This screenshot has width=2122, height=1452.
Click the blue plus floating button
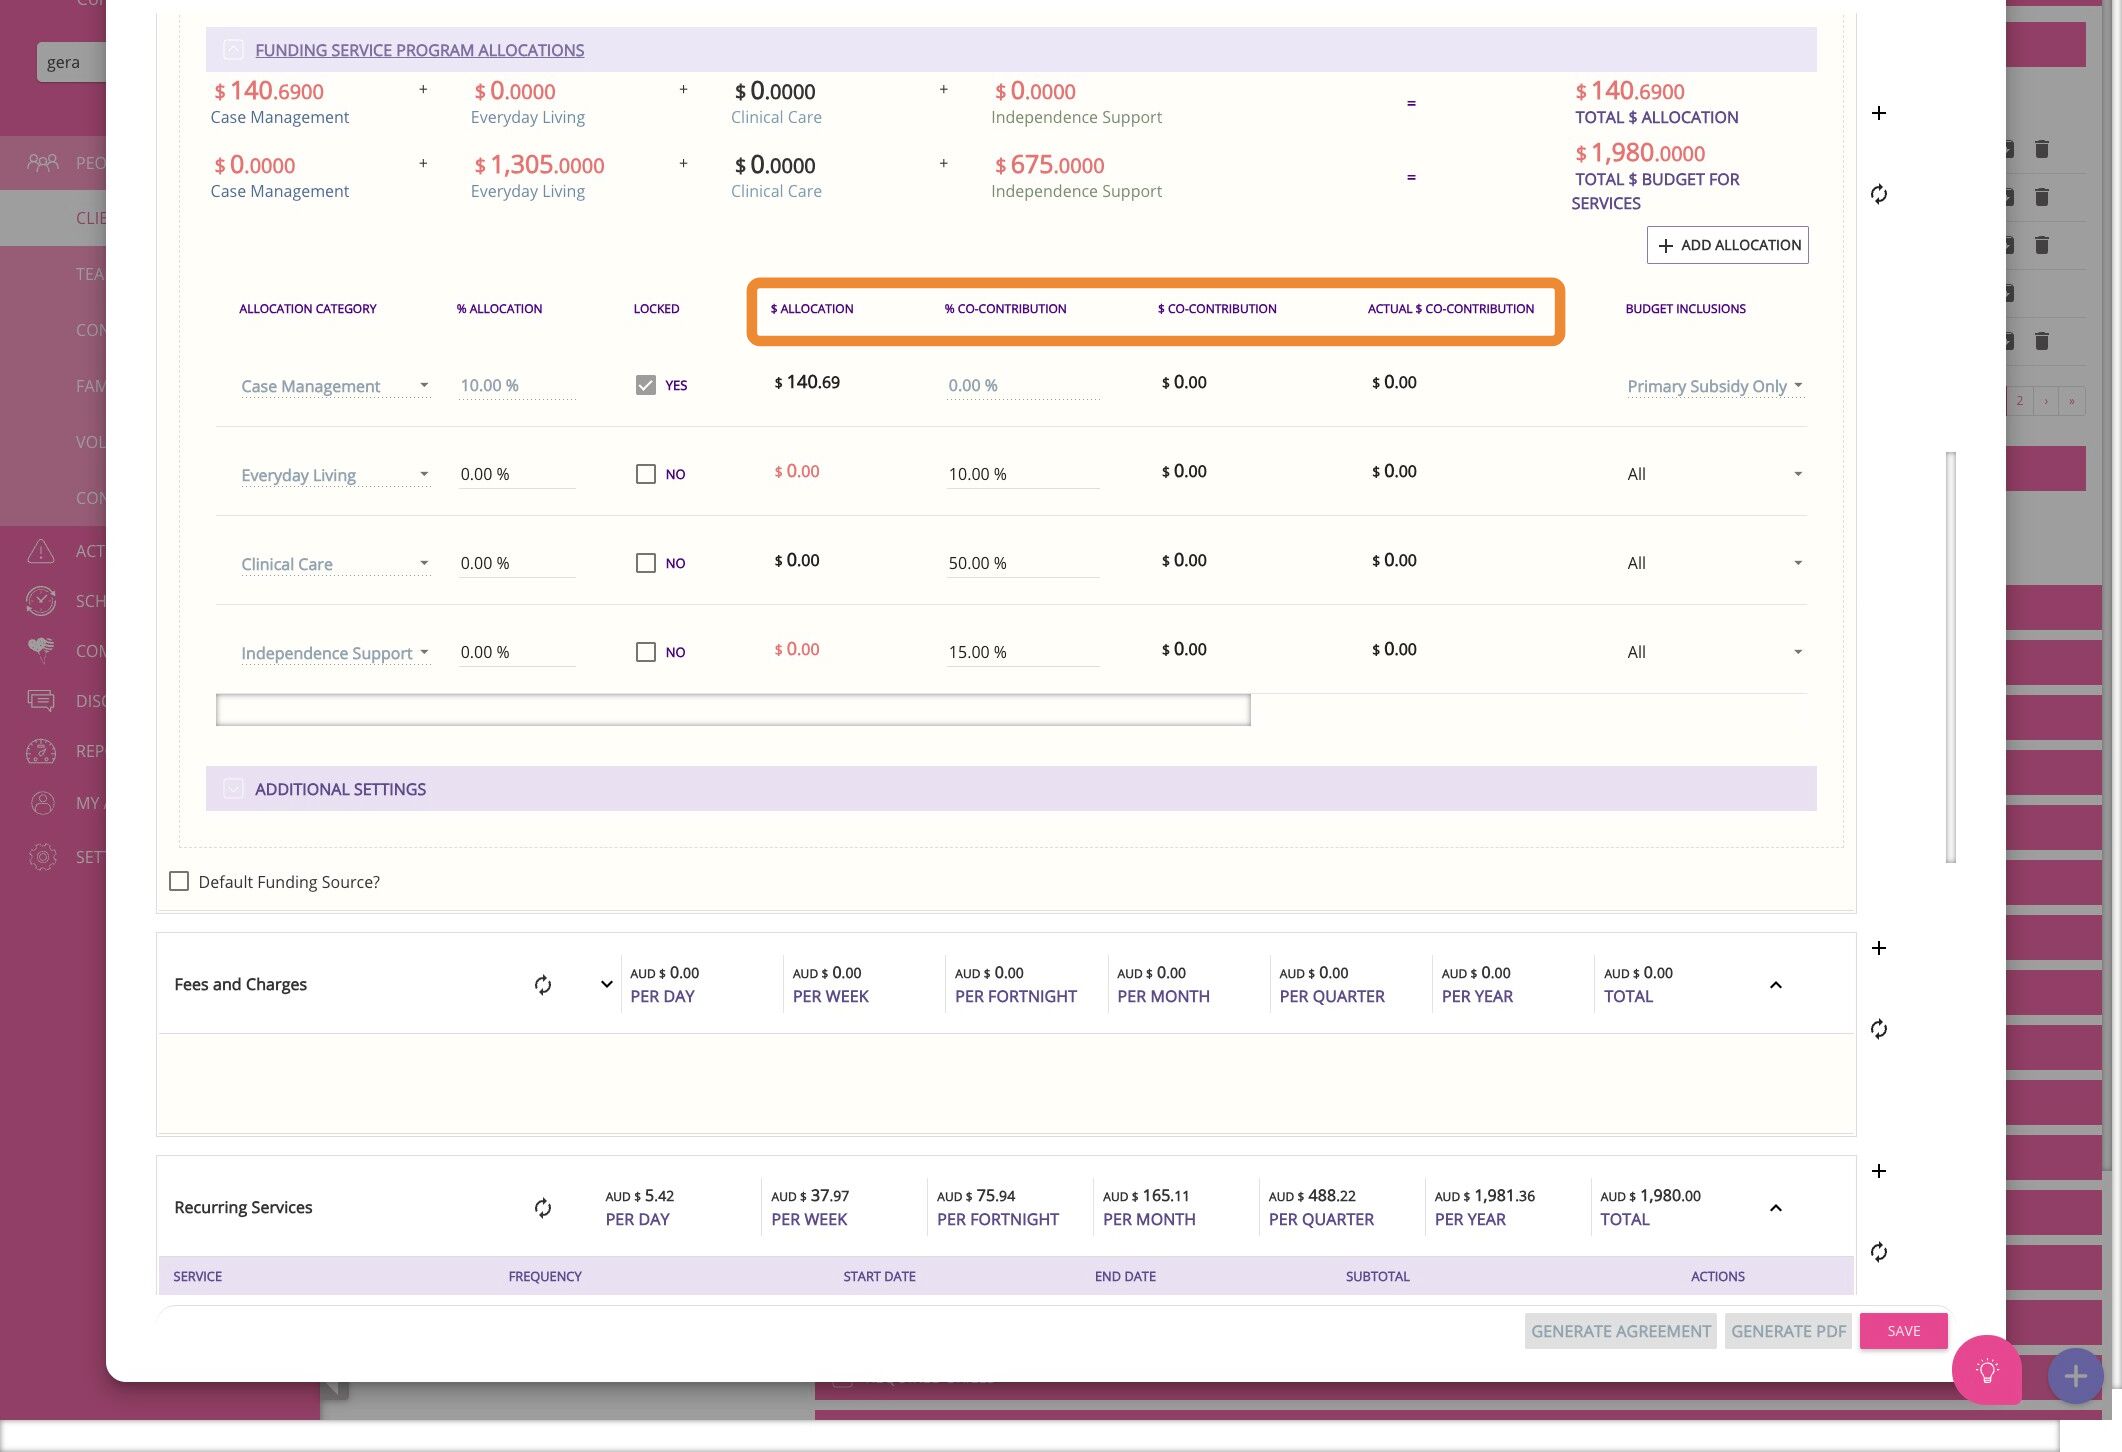[x=2074, y=1376]
